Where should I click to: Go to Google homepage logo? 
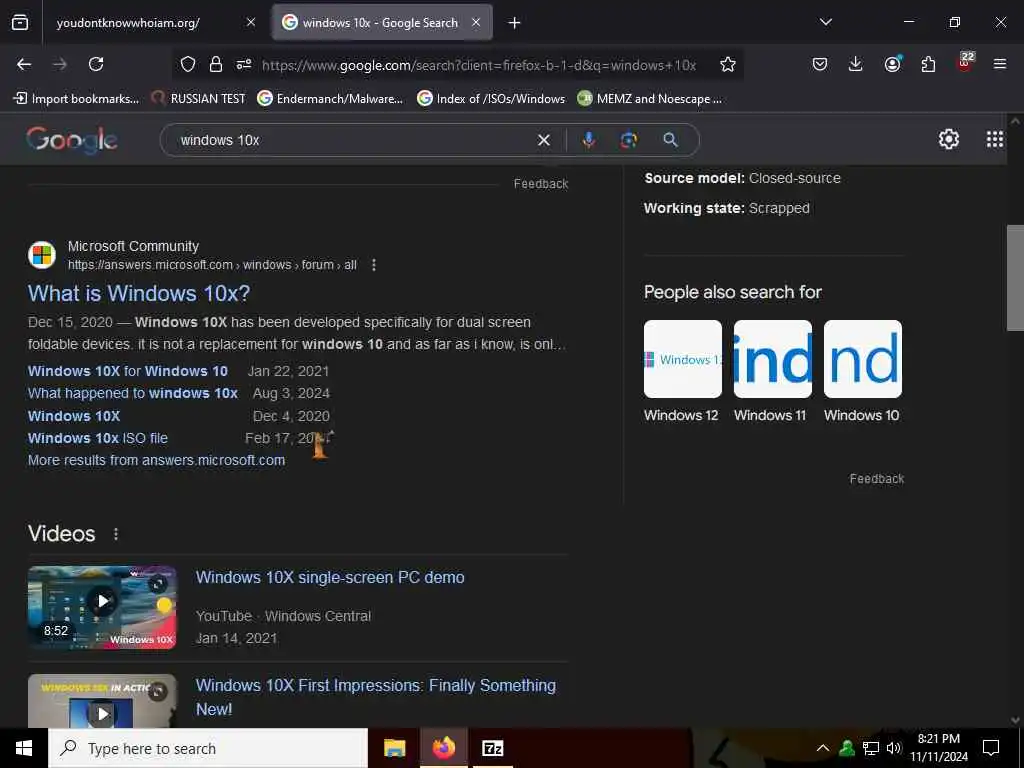point(72,140)
